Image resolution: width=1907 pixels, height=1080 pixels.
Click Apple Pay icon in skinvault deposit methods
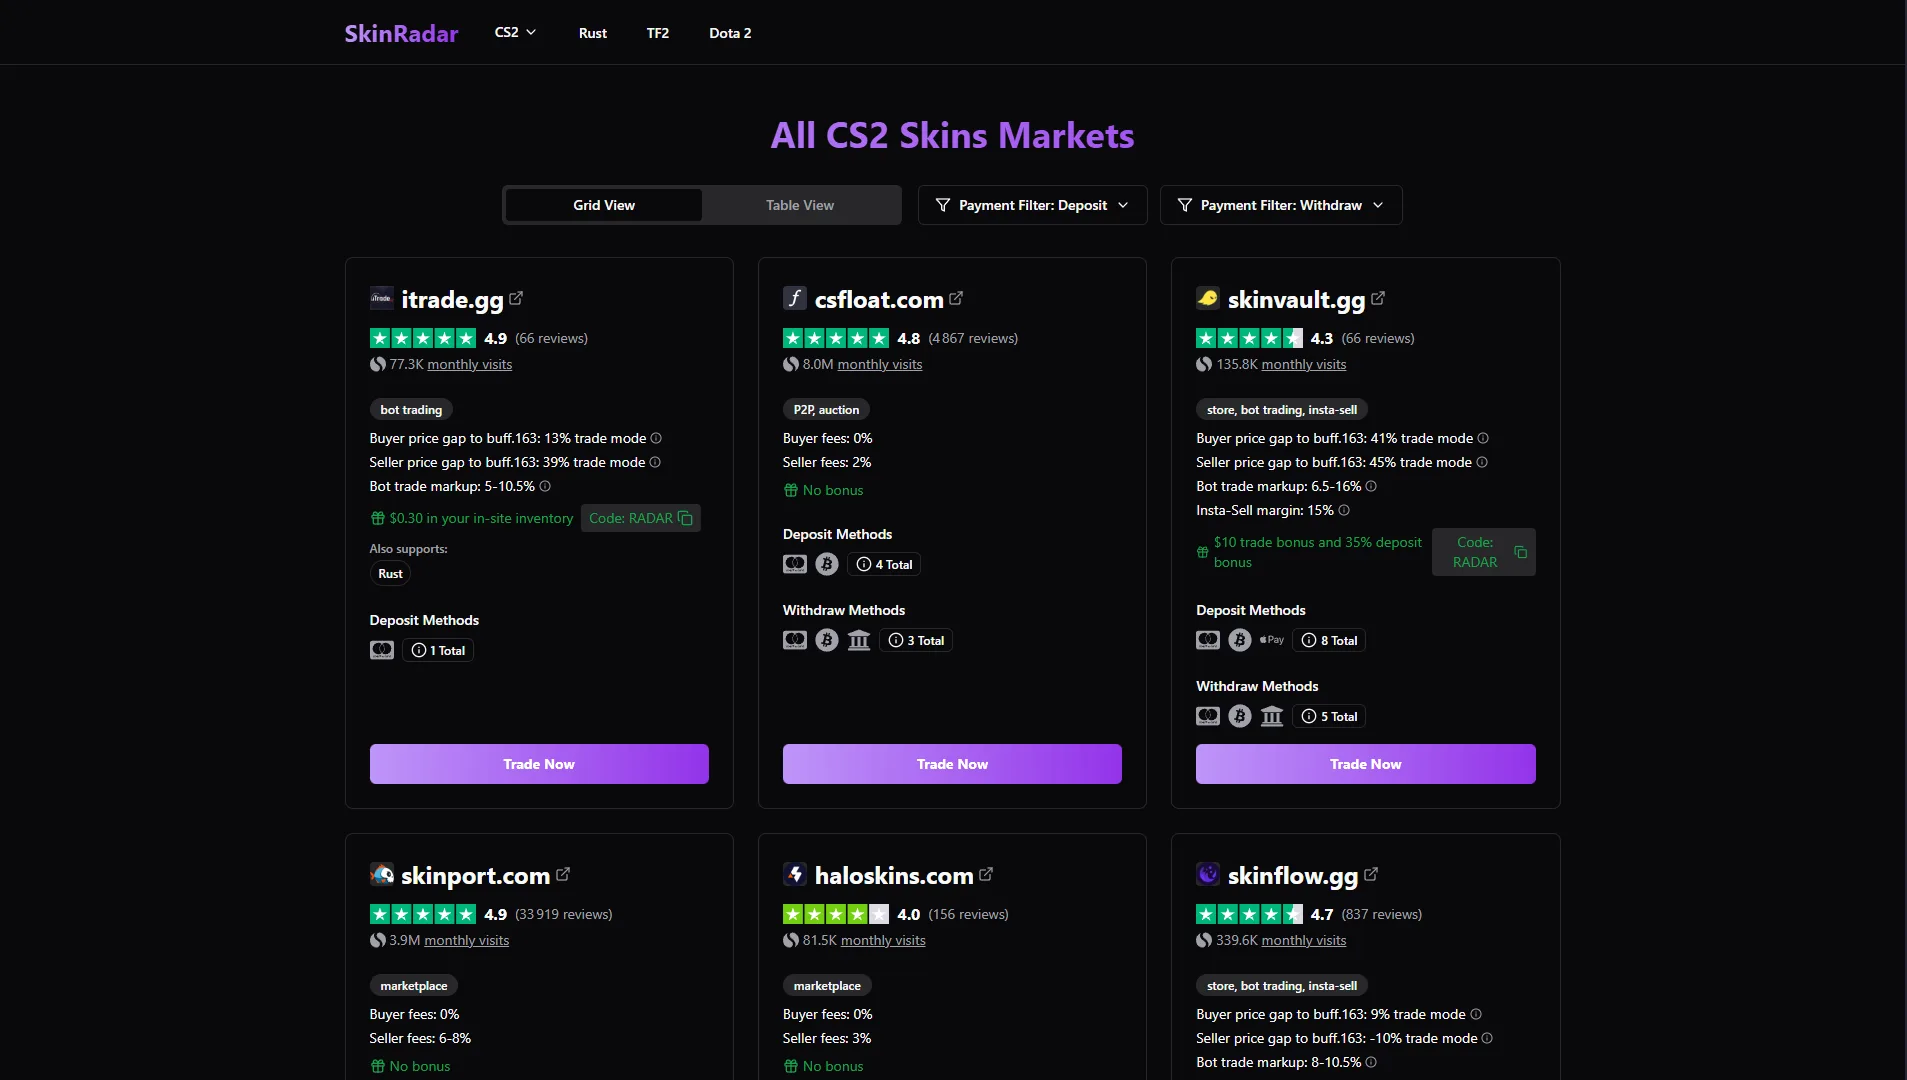[x=1272, y=640]
